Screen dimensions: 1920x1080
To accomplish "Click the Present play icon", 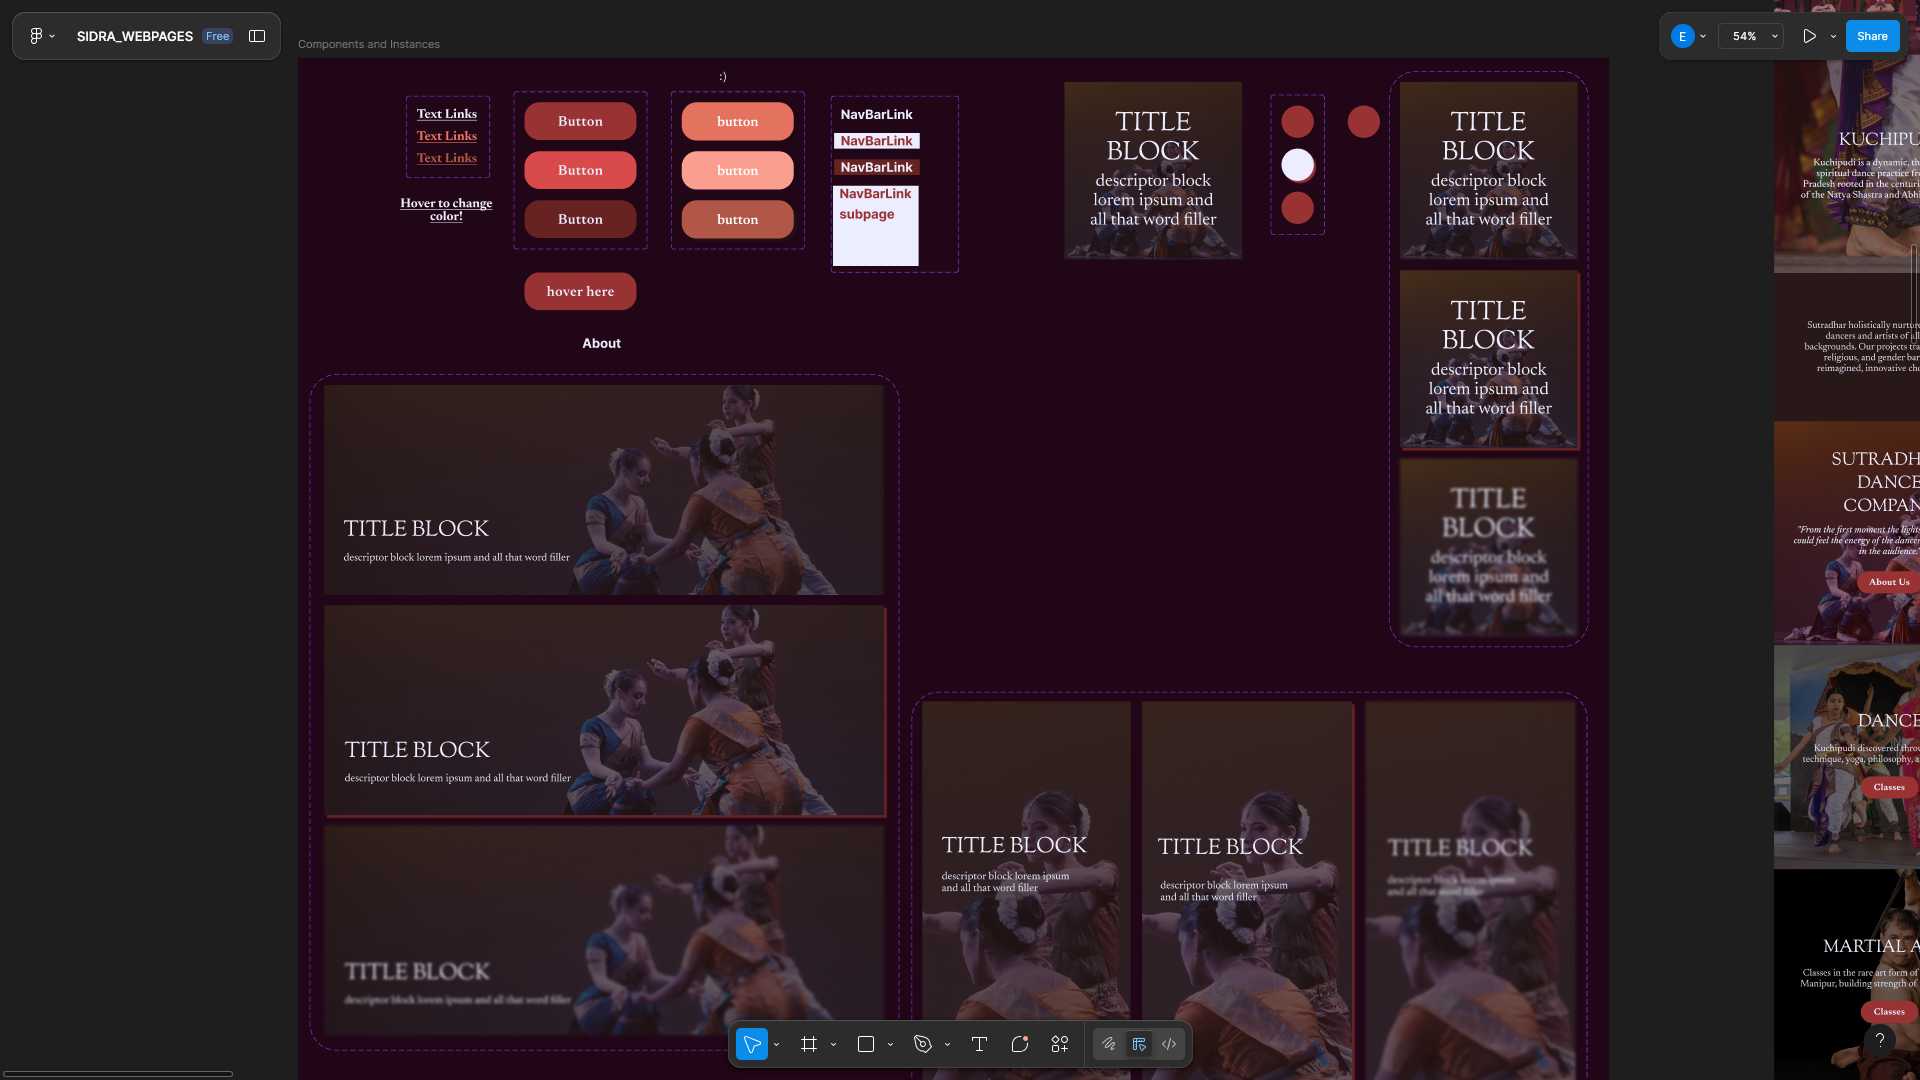I will coord(1809,36).
